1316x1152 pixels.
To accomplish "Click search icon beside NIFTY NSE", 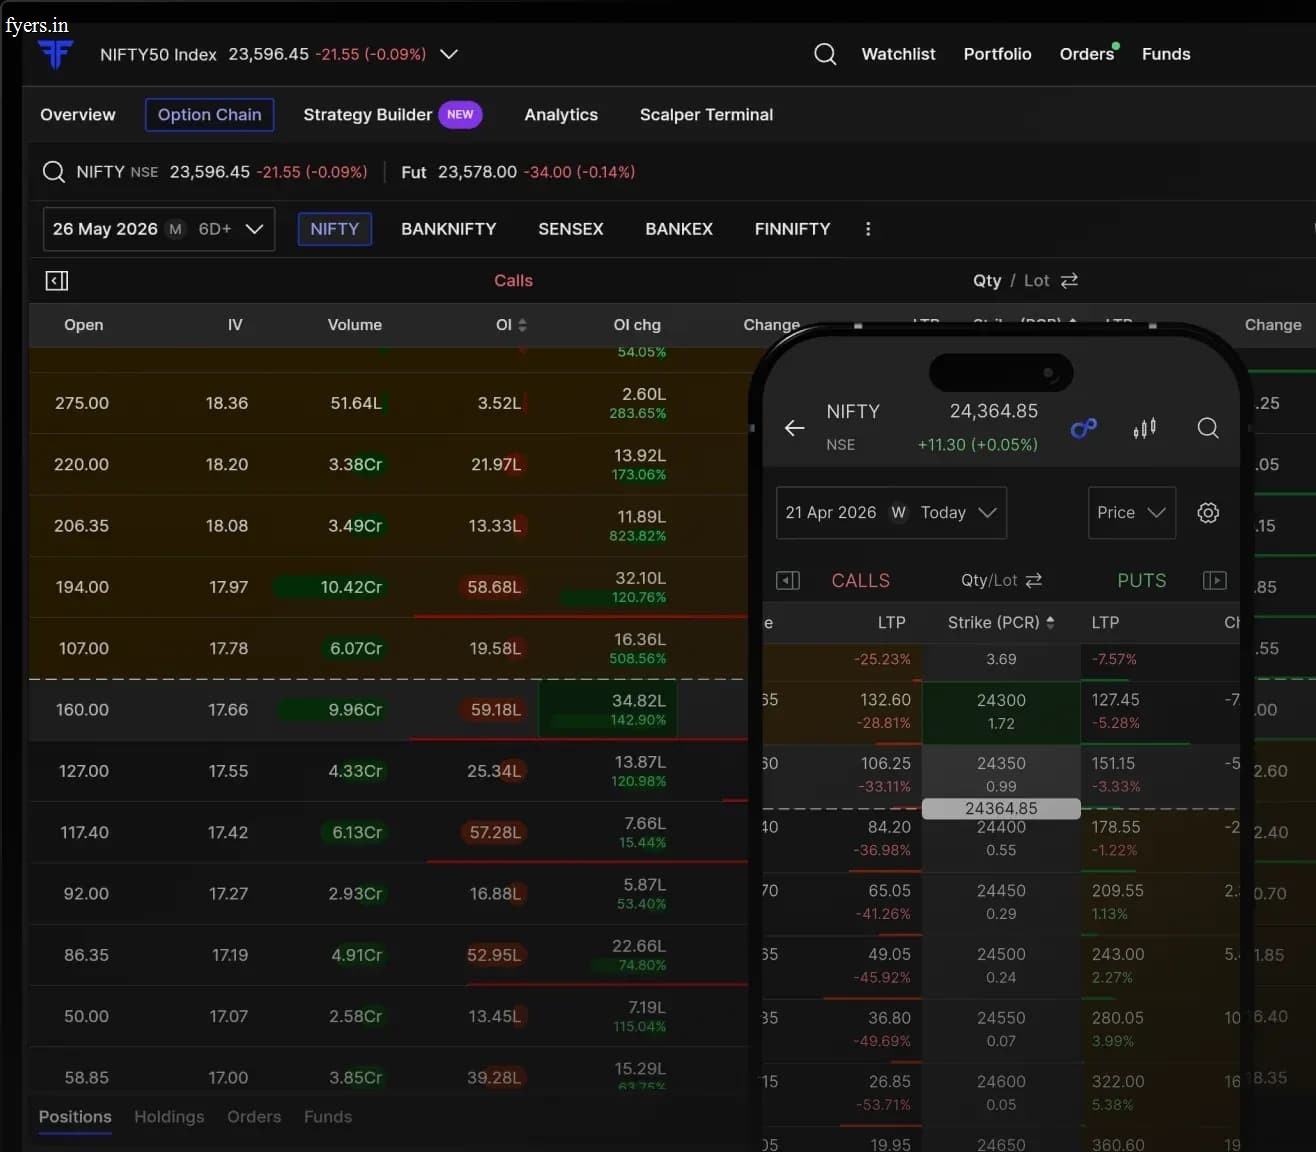I will click(54, 172).
